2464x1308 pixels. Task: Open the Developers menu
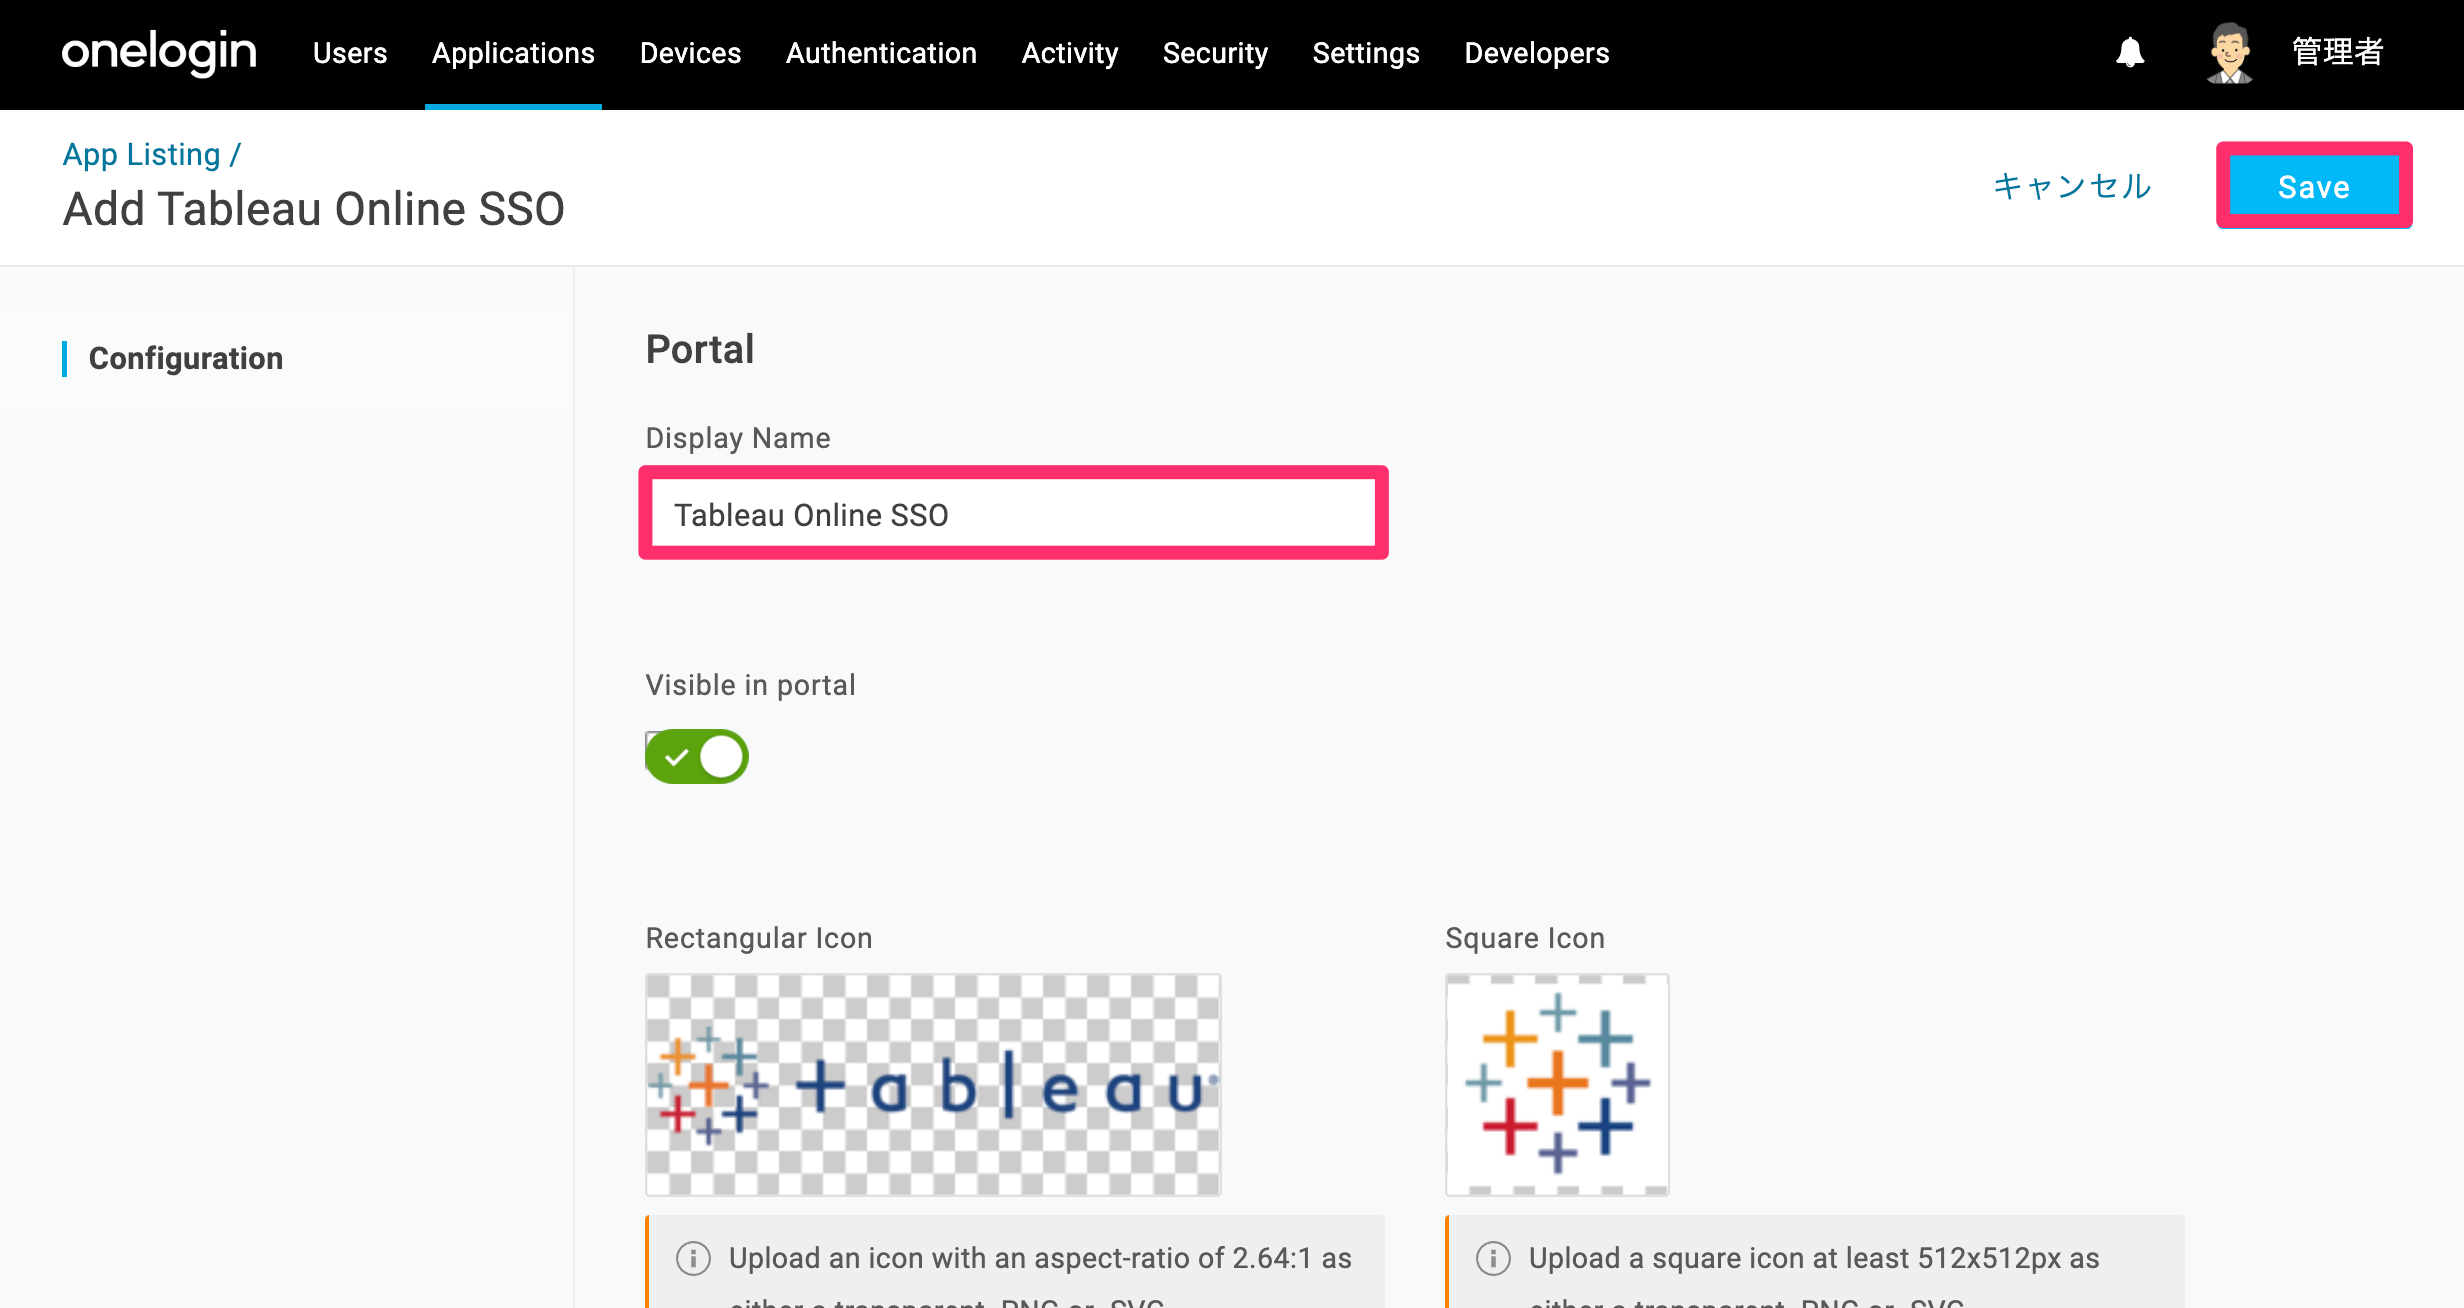[x=1537, y=53]
